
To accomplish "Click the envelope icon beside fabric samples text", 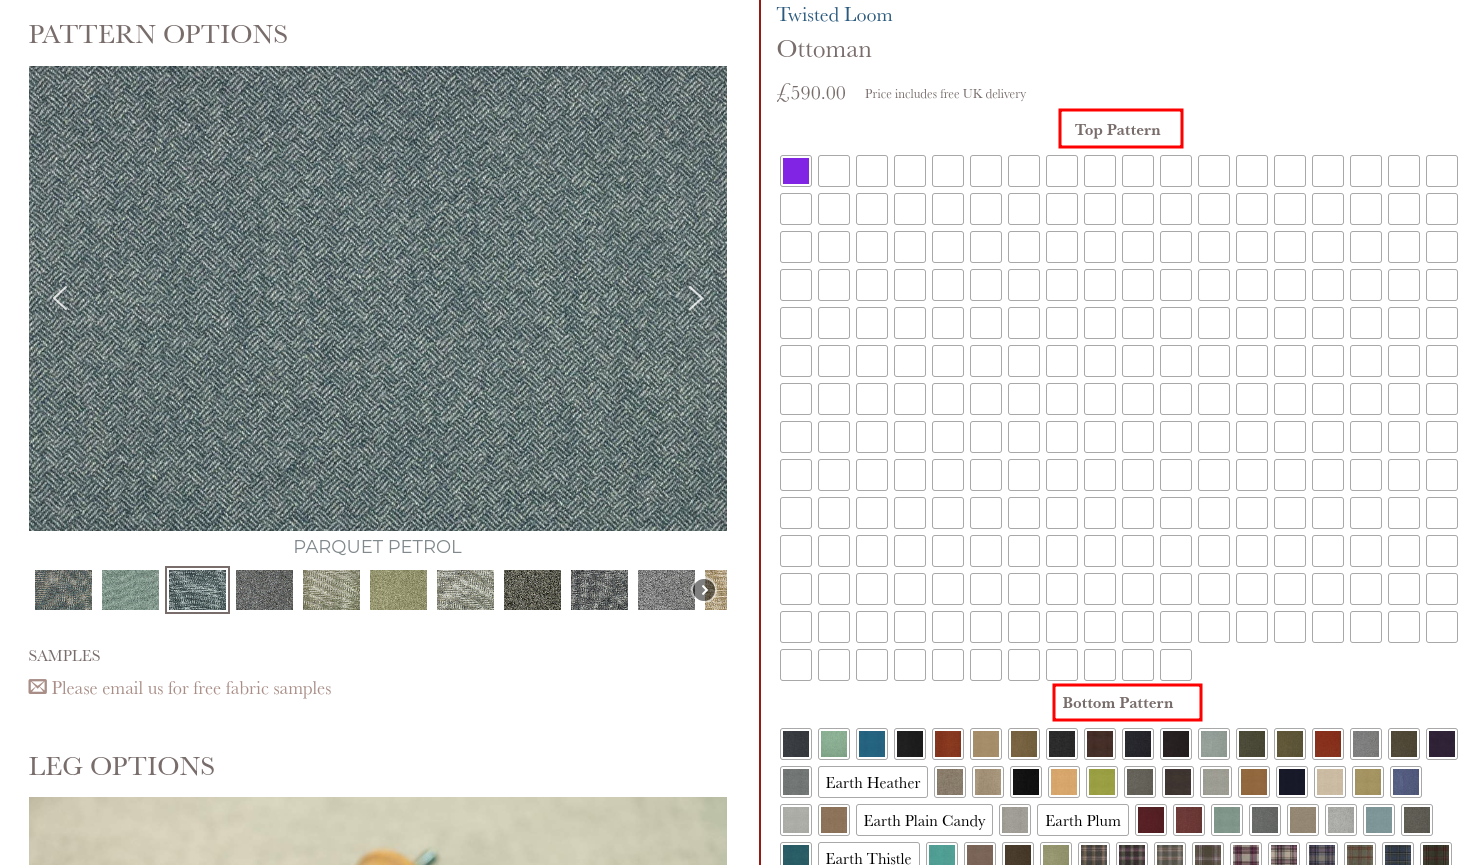I will click(x=38, y=687).
